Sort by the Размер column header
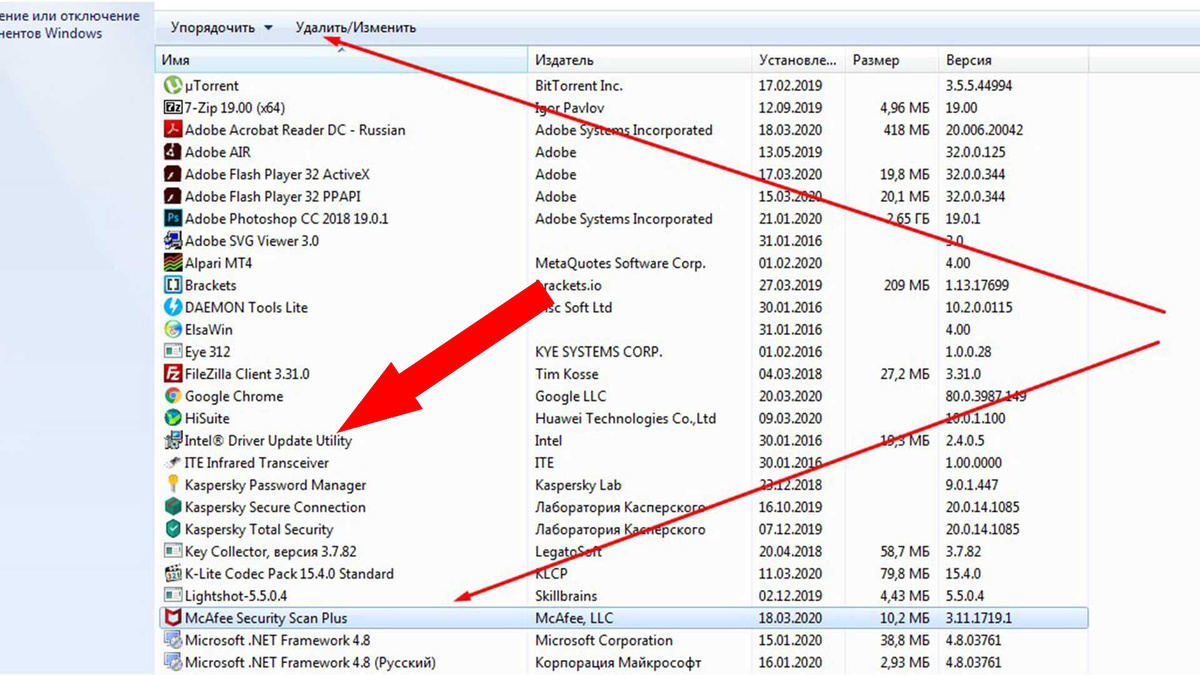 click(x=892, y=60)
